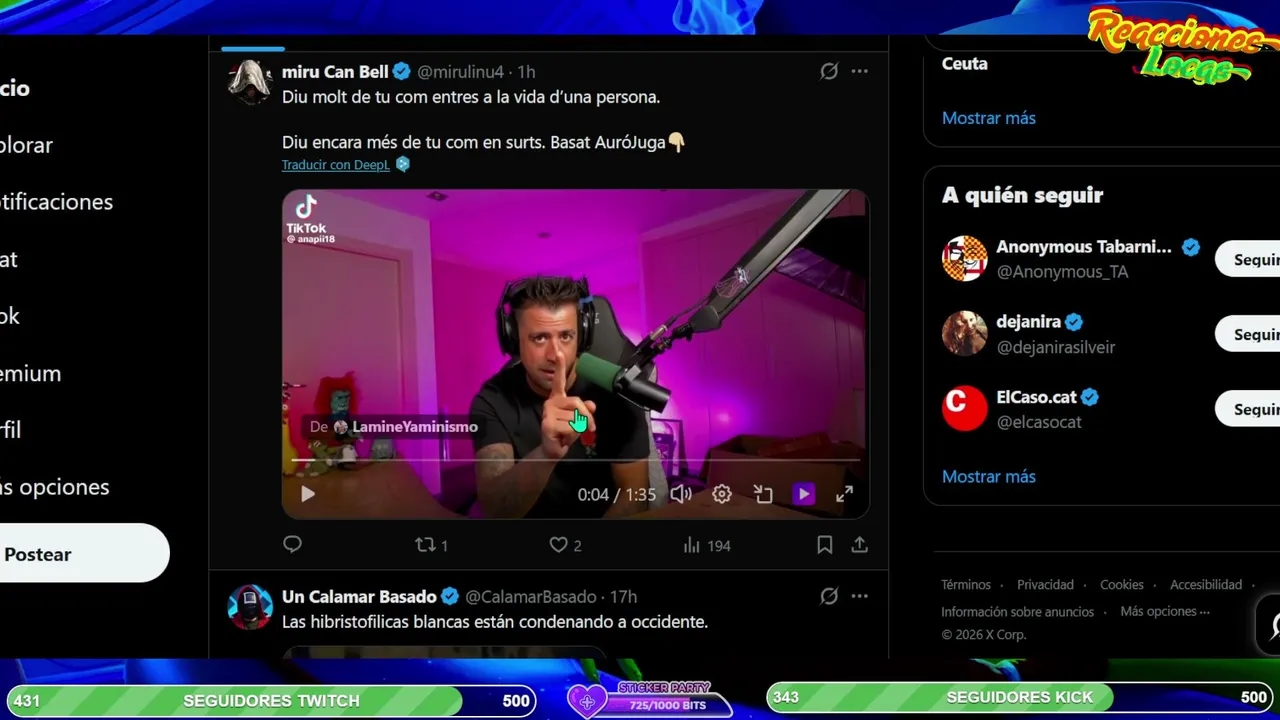Click the Seguidores Twitch progress bar
The image size is (1280, 720).
coord(271,701)
